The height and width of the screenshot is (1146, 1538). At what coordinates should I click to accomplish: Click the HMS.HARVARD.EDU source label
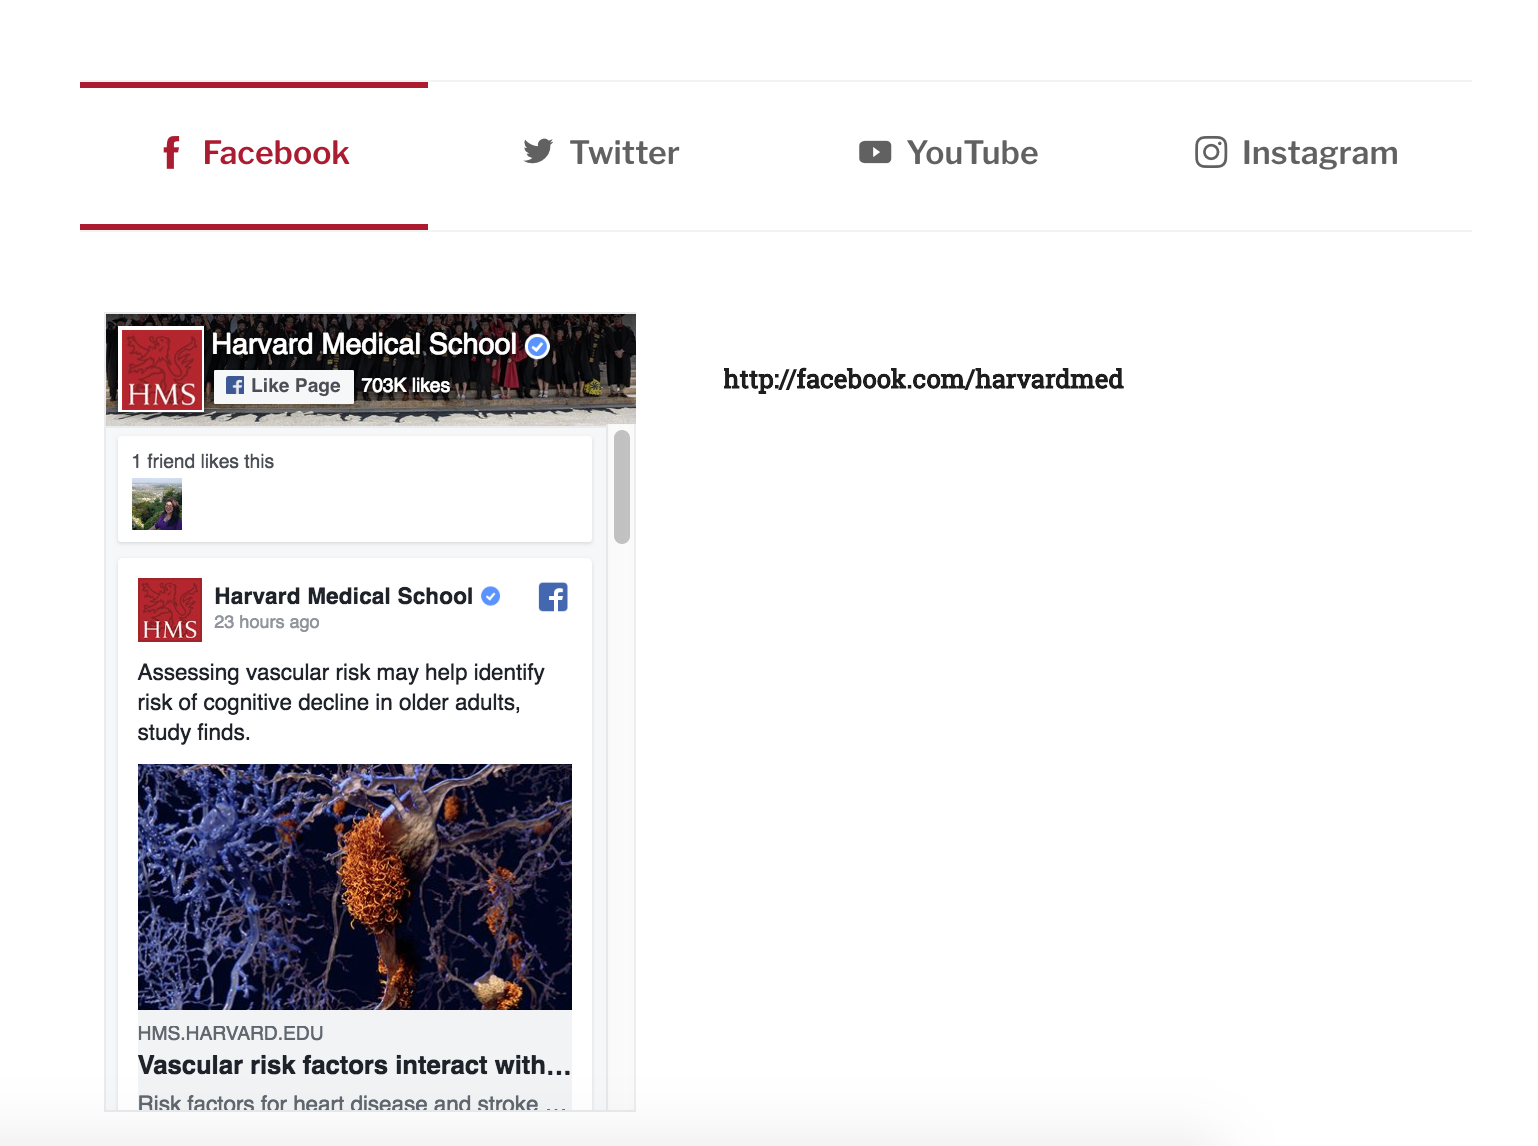(231, 1033)
